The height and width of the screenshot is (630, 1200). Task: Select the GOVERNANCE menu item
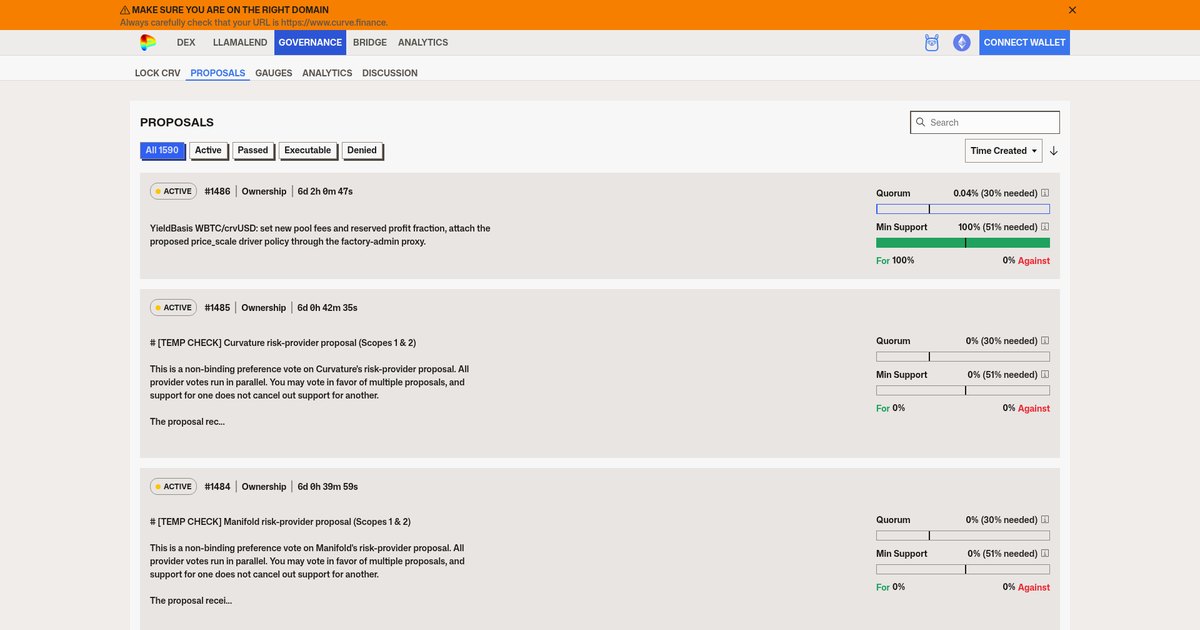click(310, 43)
